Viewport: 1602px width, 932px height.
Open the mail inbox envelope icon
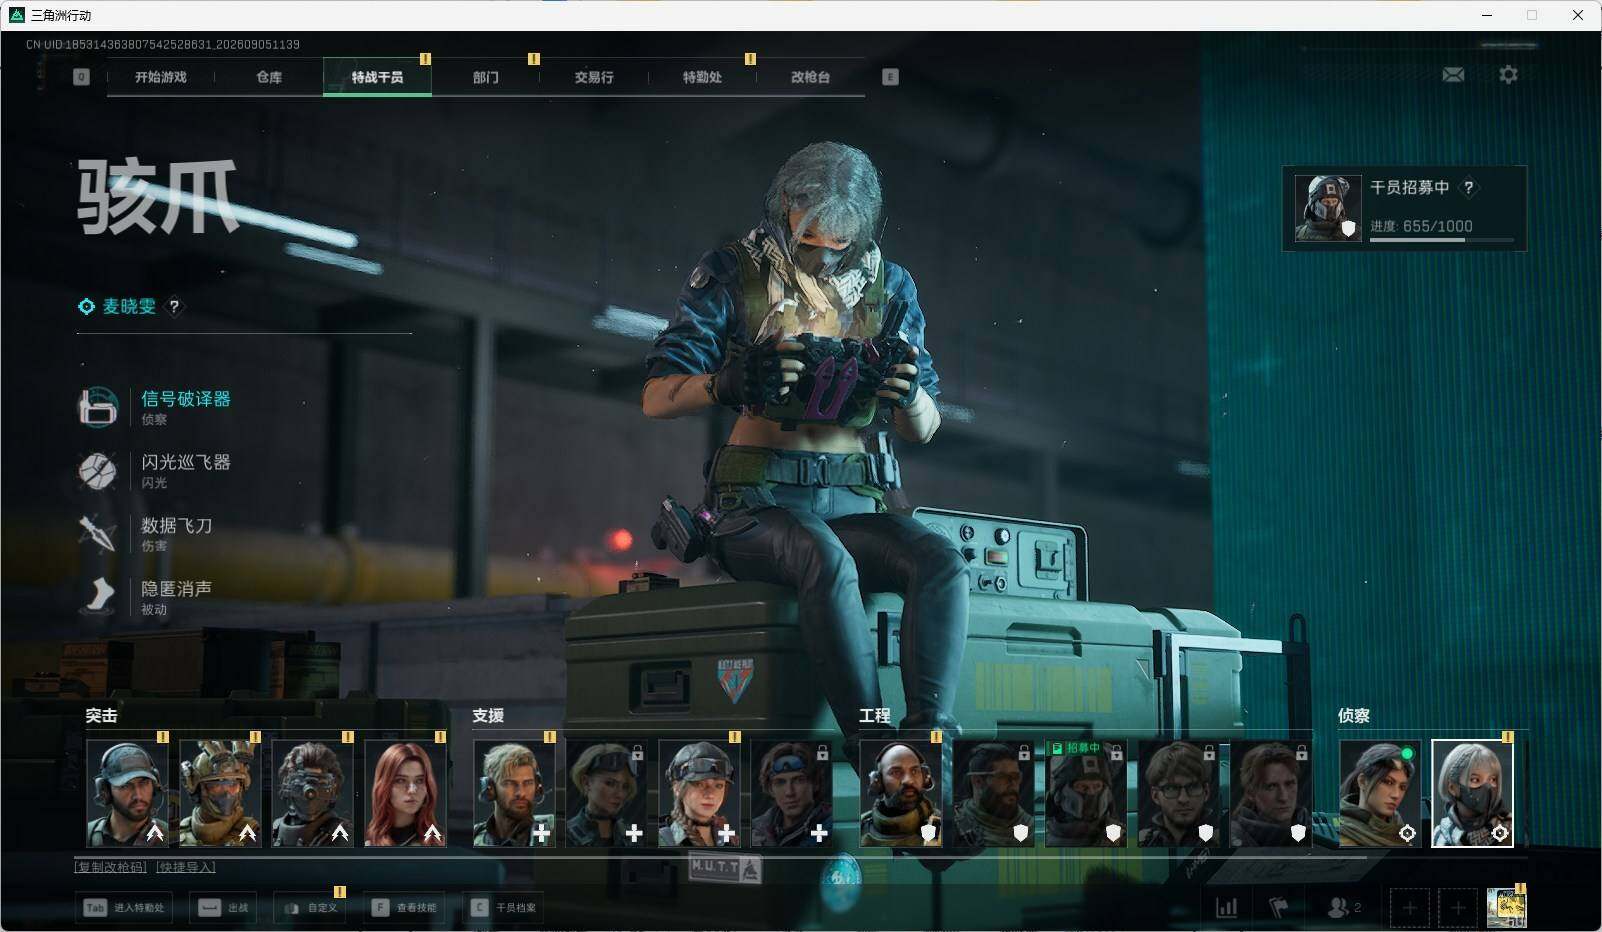(x=1453, y=75)
